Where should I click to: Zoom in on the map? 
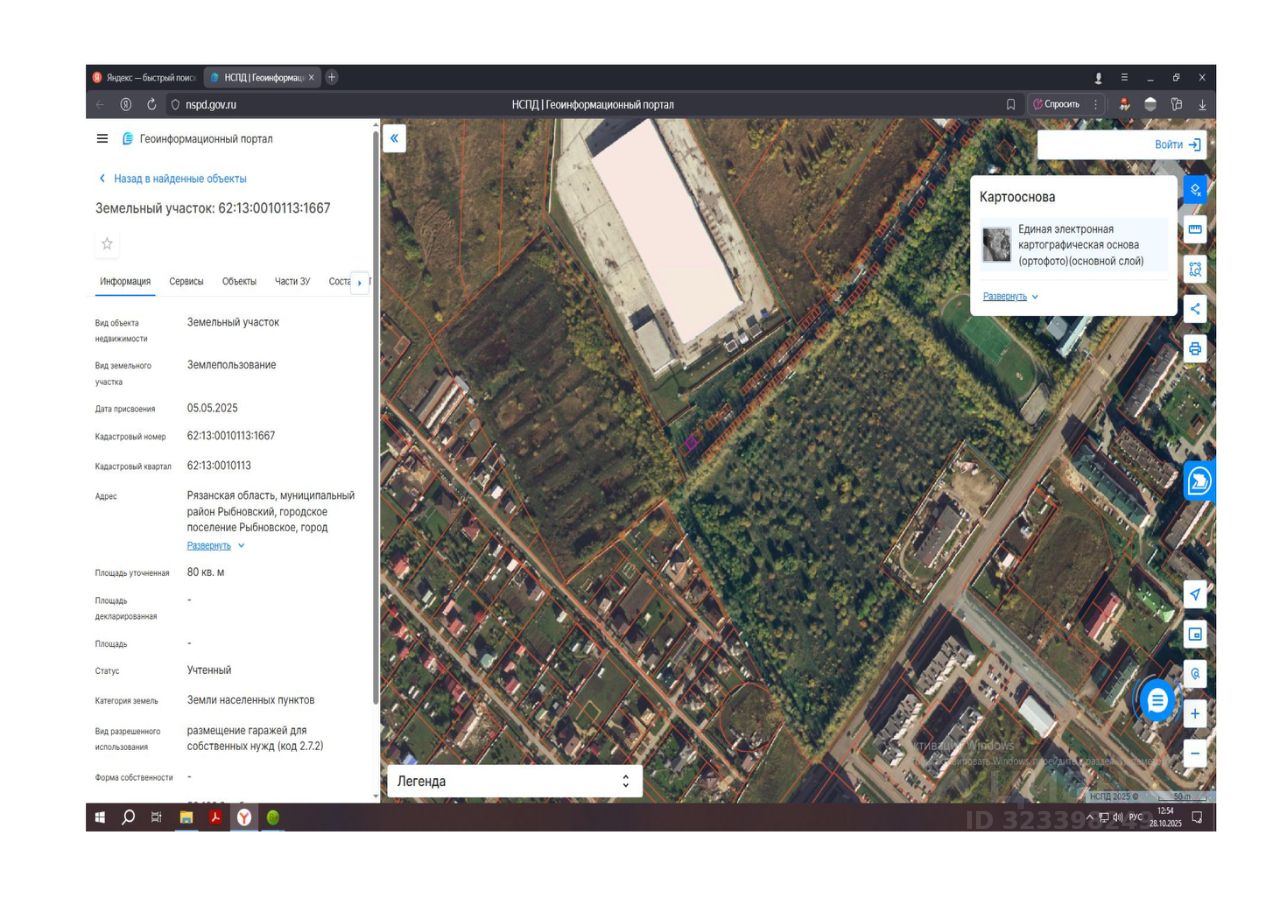(1194, 714)
